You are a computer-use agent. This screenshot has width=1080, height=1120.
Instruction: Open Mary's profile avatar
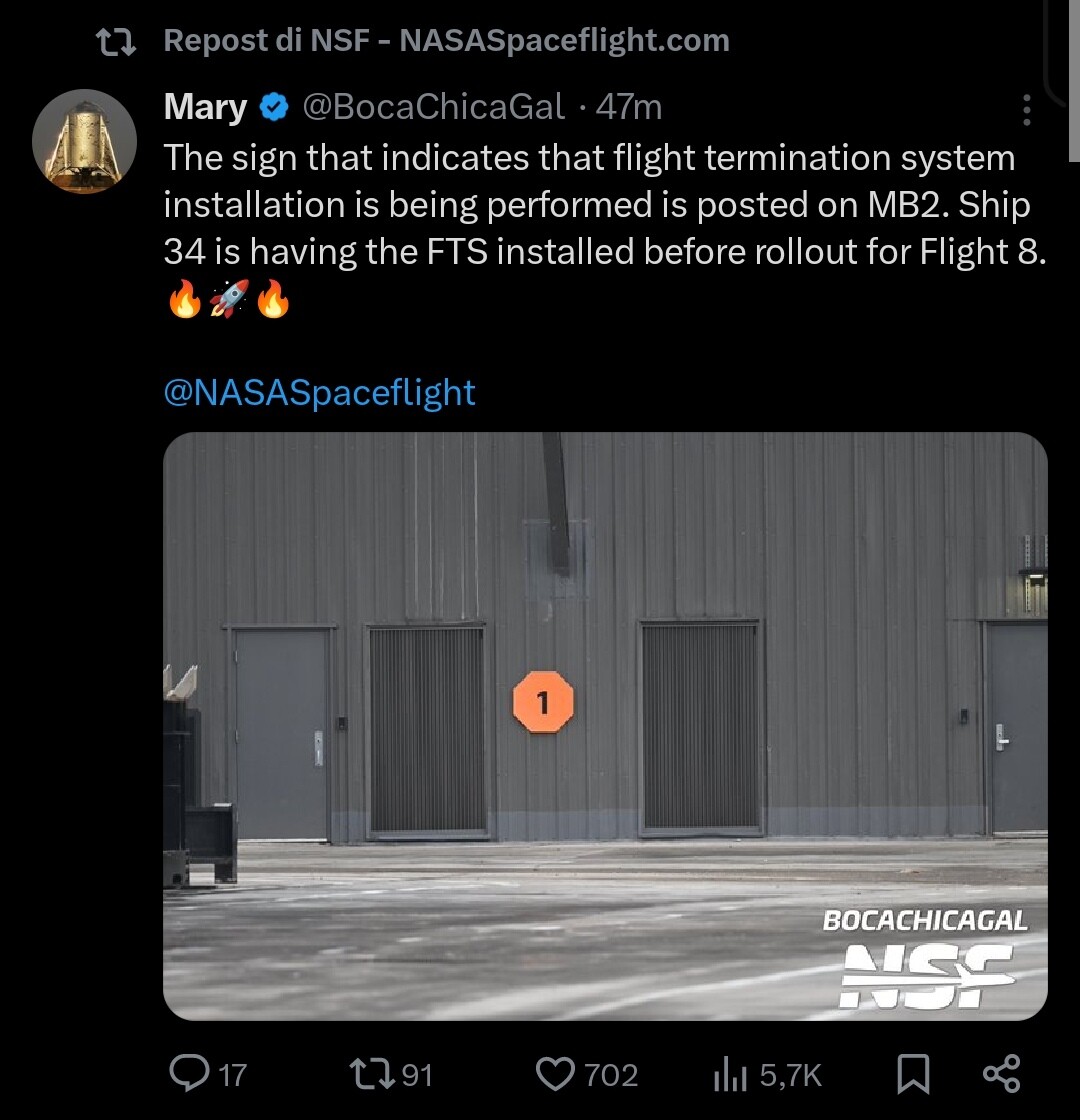click(x=84, y=139)
